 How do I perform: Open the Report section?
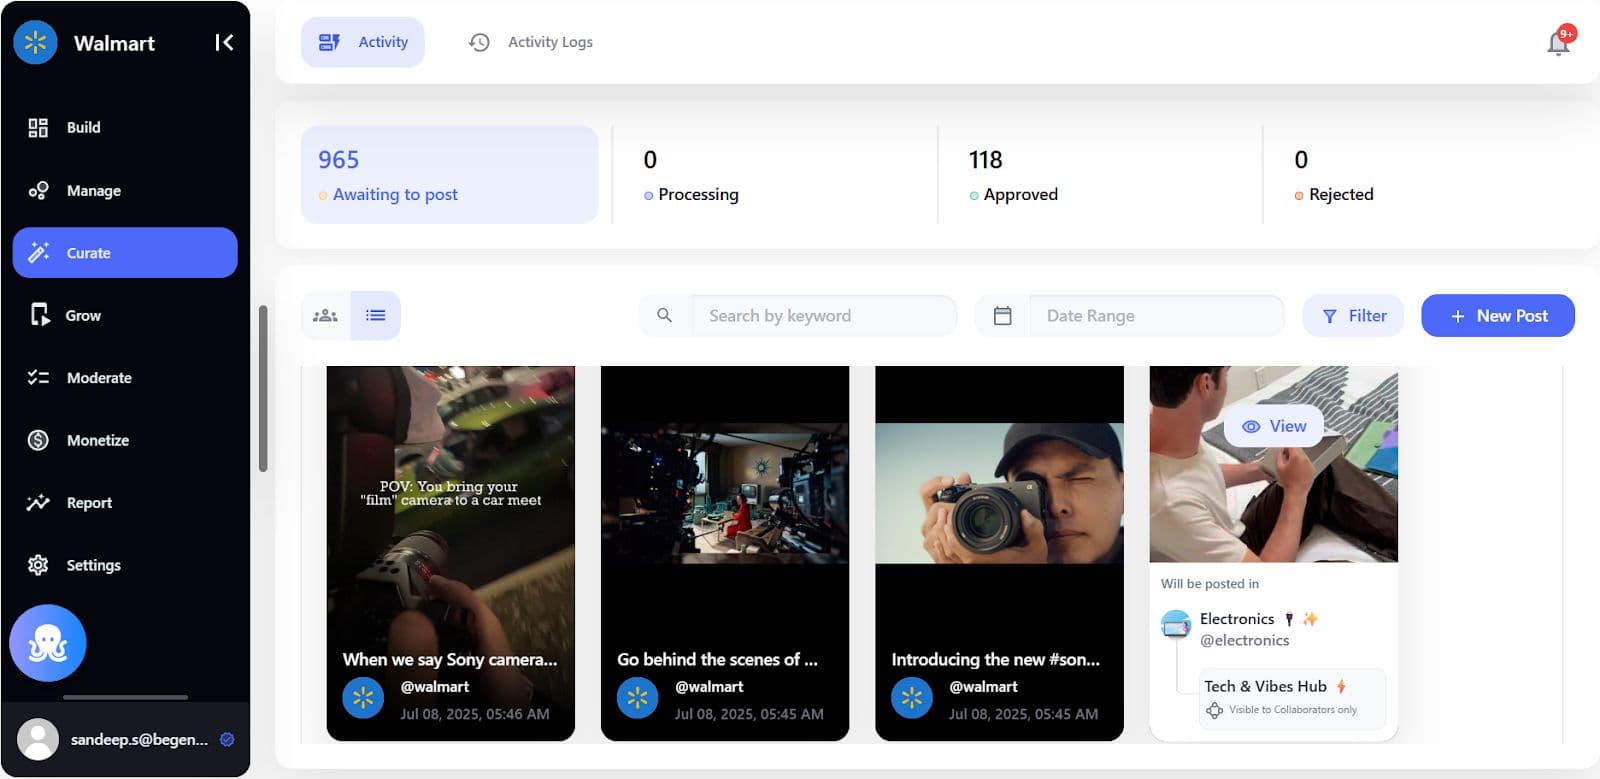[x=125, y=502]
